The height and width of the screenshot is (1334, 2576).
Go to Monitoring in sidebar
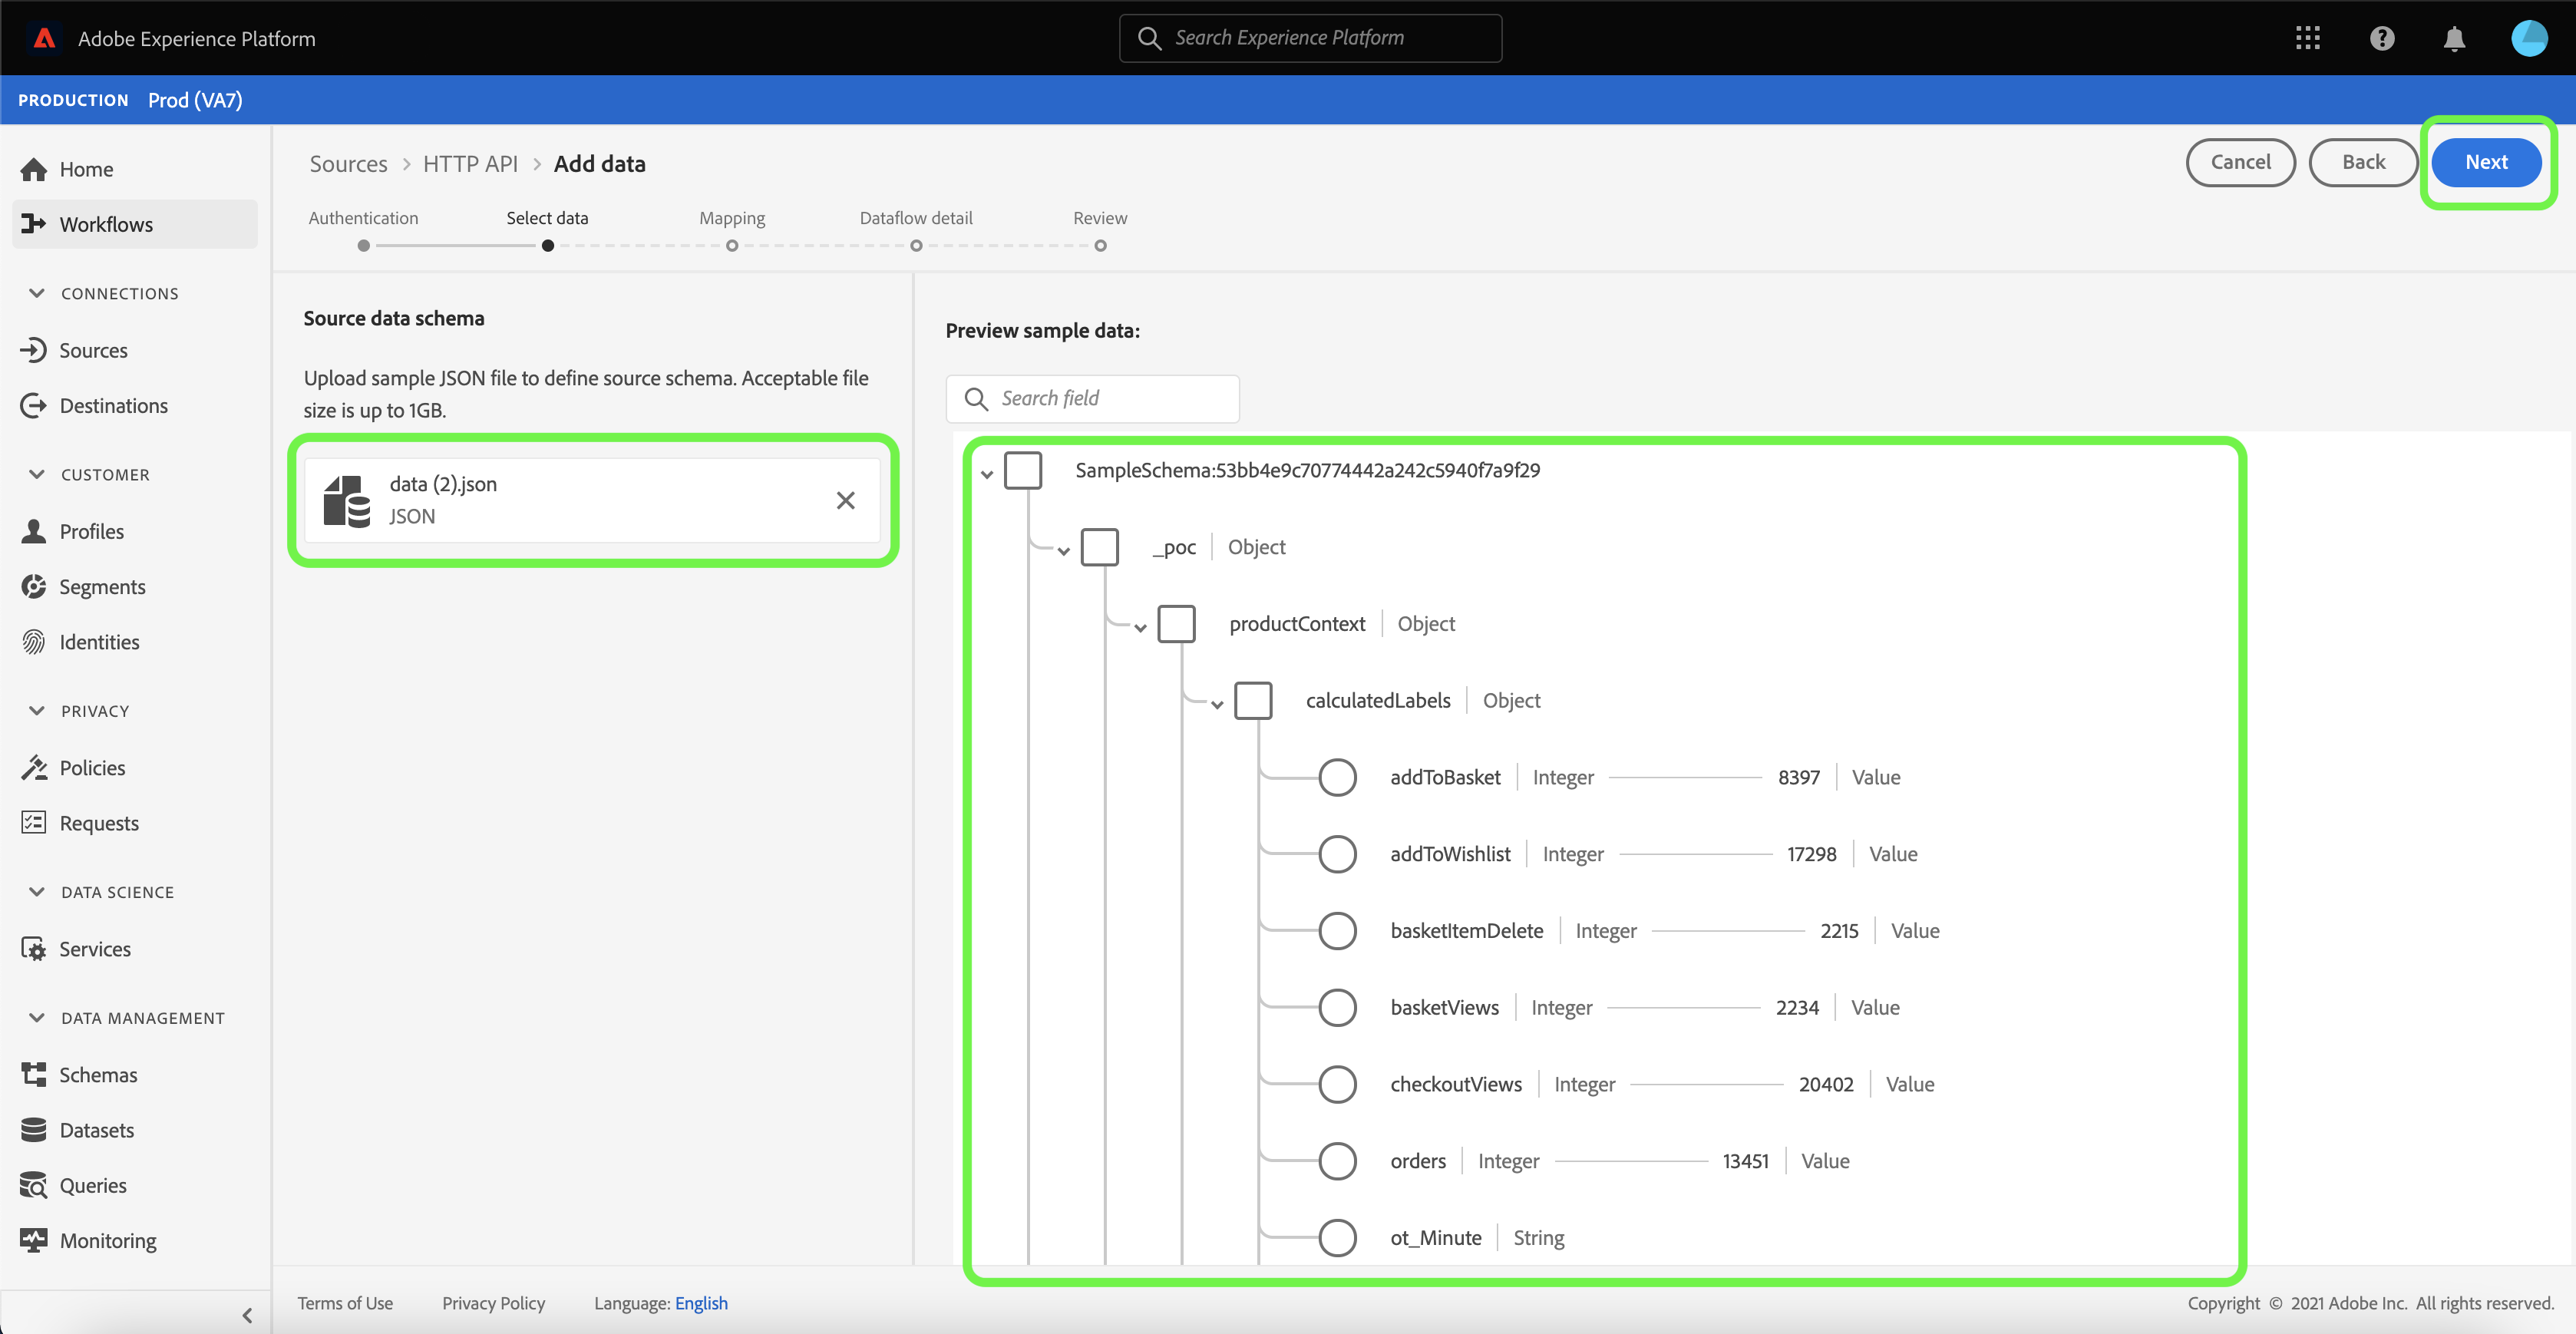pyautogui.click(x=107, y=1240)
